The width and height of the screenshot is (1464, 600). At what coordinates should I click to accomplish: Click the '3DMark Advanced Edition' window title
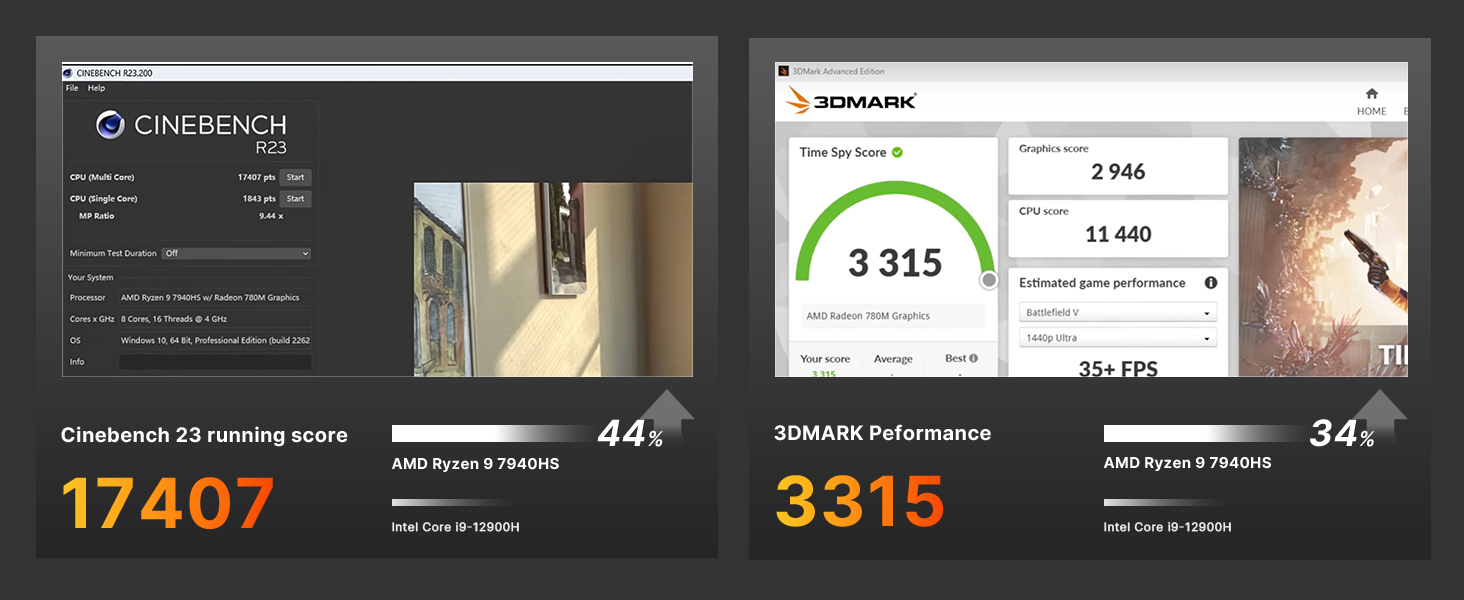838,72
